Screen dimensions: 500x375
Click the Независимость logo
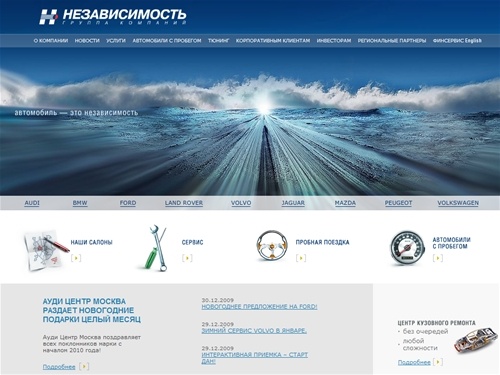click(113, 16)
